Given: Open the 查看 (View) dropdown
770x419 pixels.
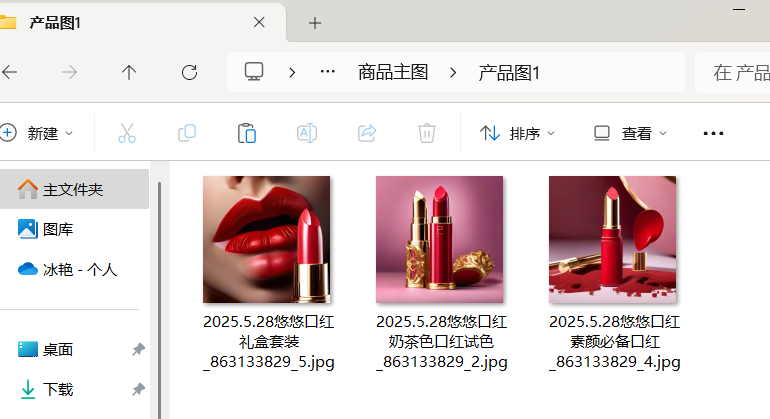Looking at the screenshot, I should coord(630,133).
